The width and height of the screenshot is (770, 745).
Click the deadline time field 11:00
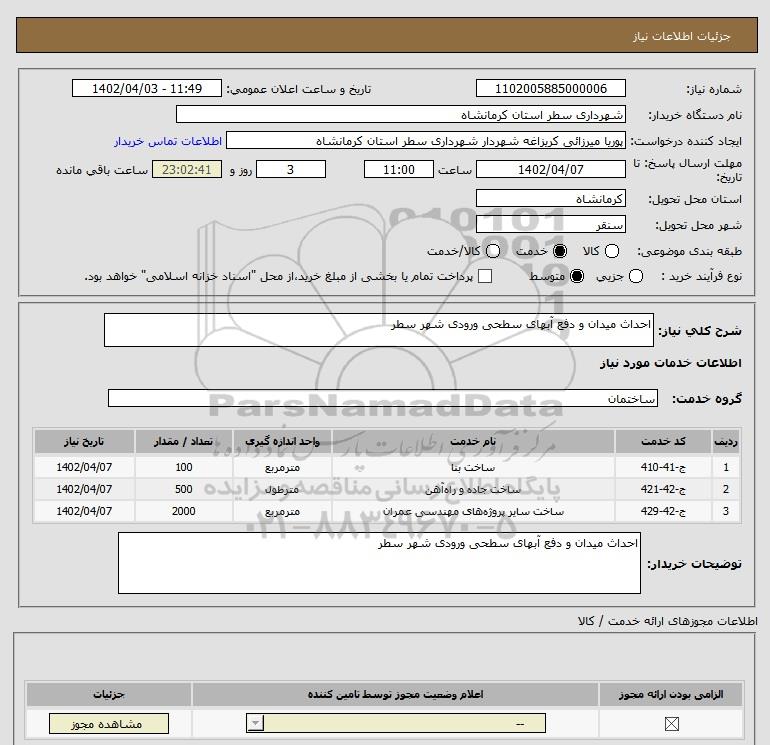(x=399, y=169)
